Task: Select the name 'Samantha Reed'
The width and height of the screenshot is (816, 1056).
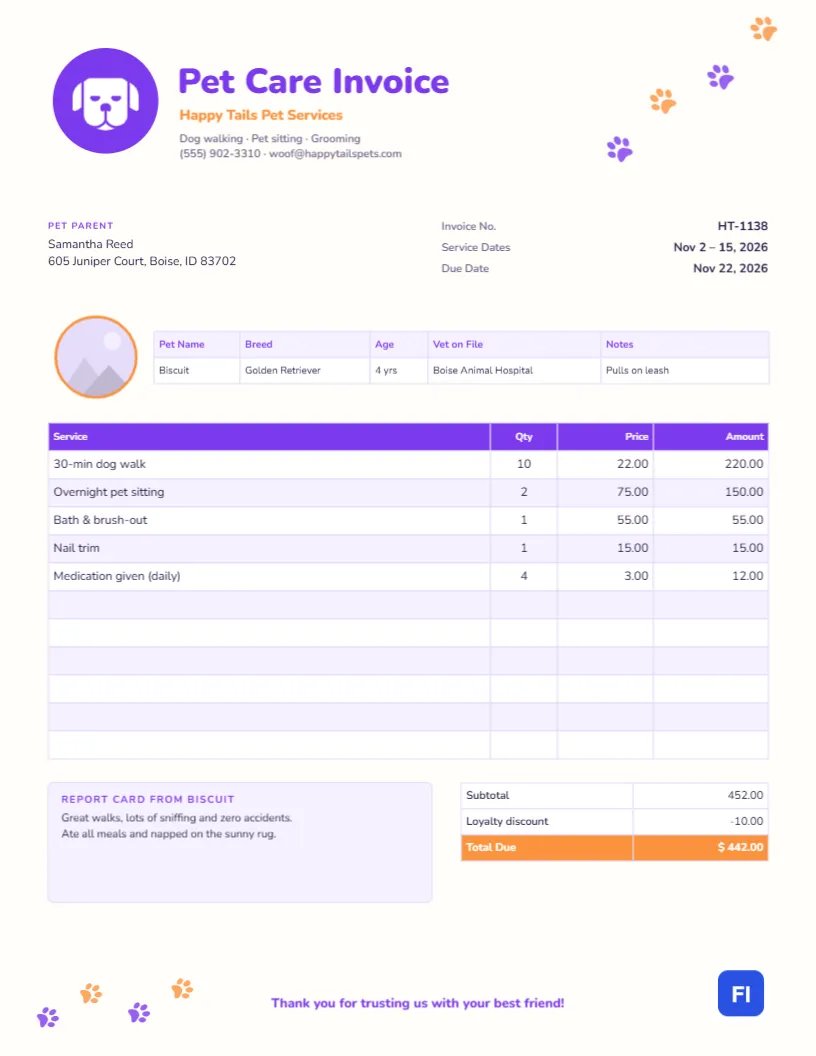Action: coord(91,244)
